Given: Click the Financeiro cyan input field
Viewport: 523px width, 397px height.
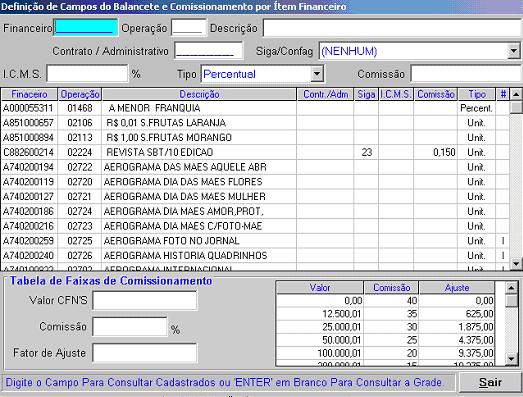Looking at the screenshot, I should 86,28.
